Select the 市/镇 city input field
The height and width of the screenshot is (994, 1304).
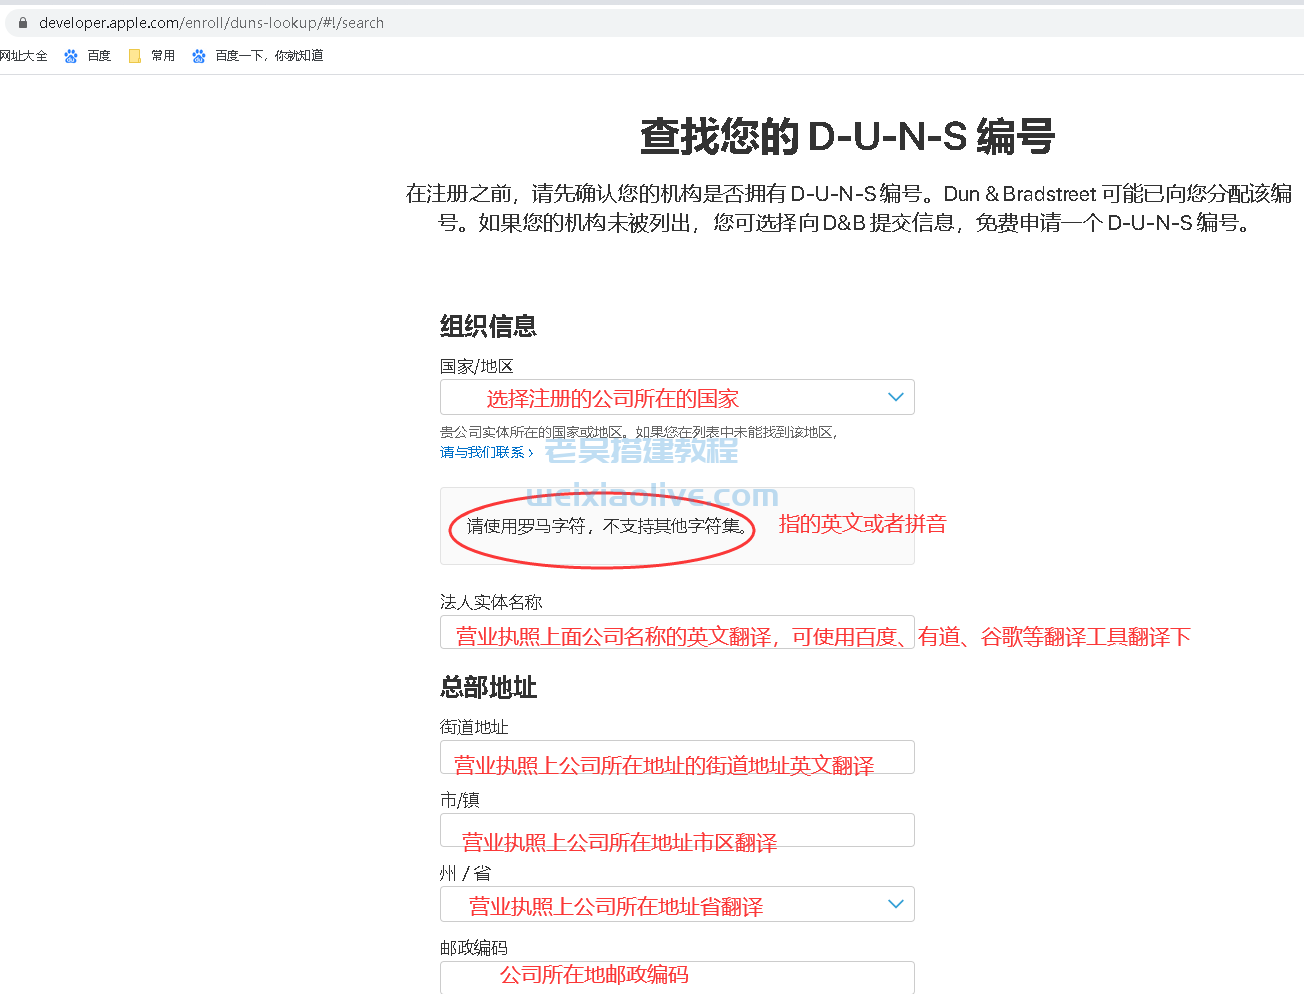tap(677, 830)
